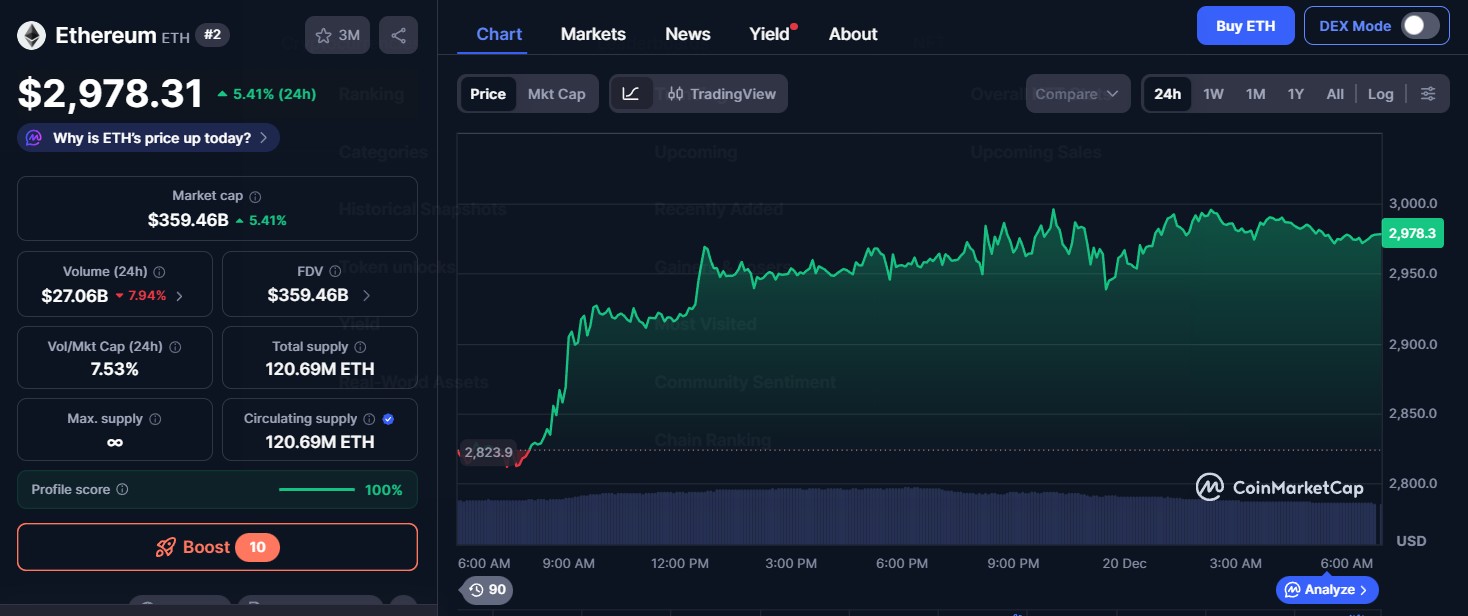The width and height of the screenshot is (1468, 616).
Task: Click the Circulating supply verified checkmark
Action: 390,419
